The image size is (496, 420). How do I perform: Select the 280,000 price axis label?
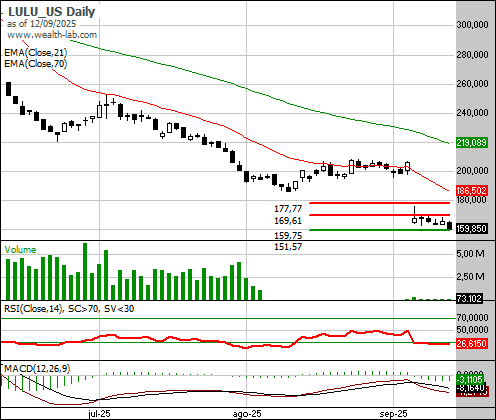click(472, 54)
